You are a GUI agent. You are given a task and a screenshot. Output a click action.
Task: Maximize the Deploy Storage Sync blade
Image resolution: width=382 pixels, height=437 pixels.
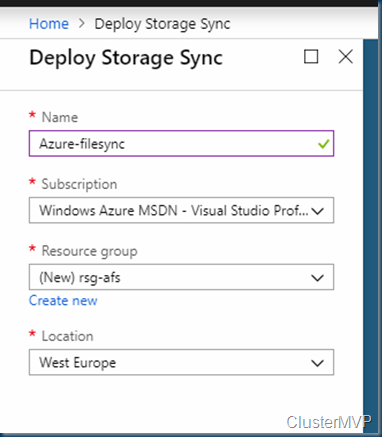(x=311, y=56)
